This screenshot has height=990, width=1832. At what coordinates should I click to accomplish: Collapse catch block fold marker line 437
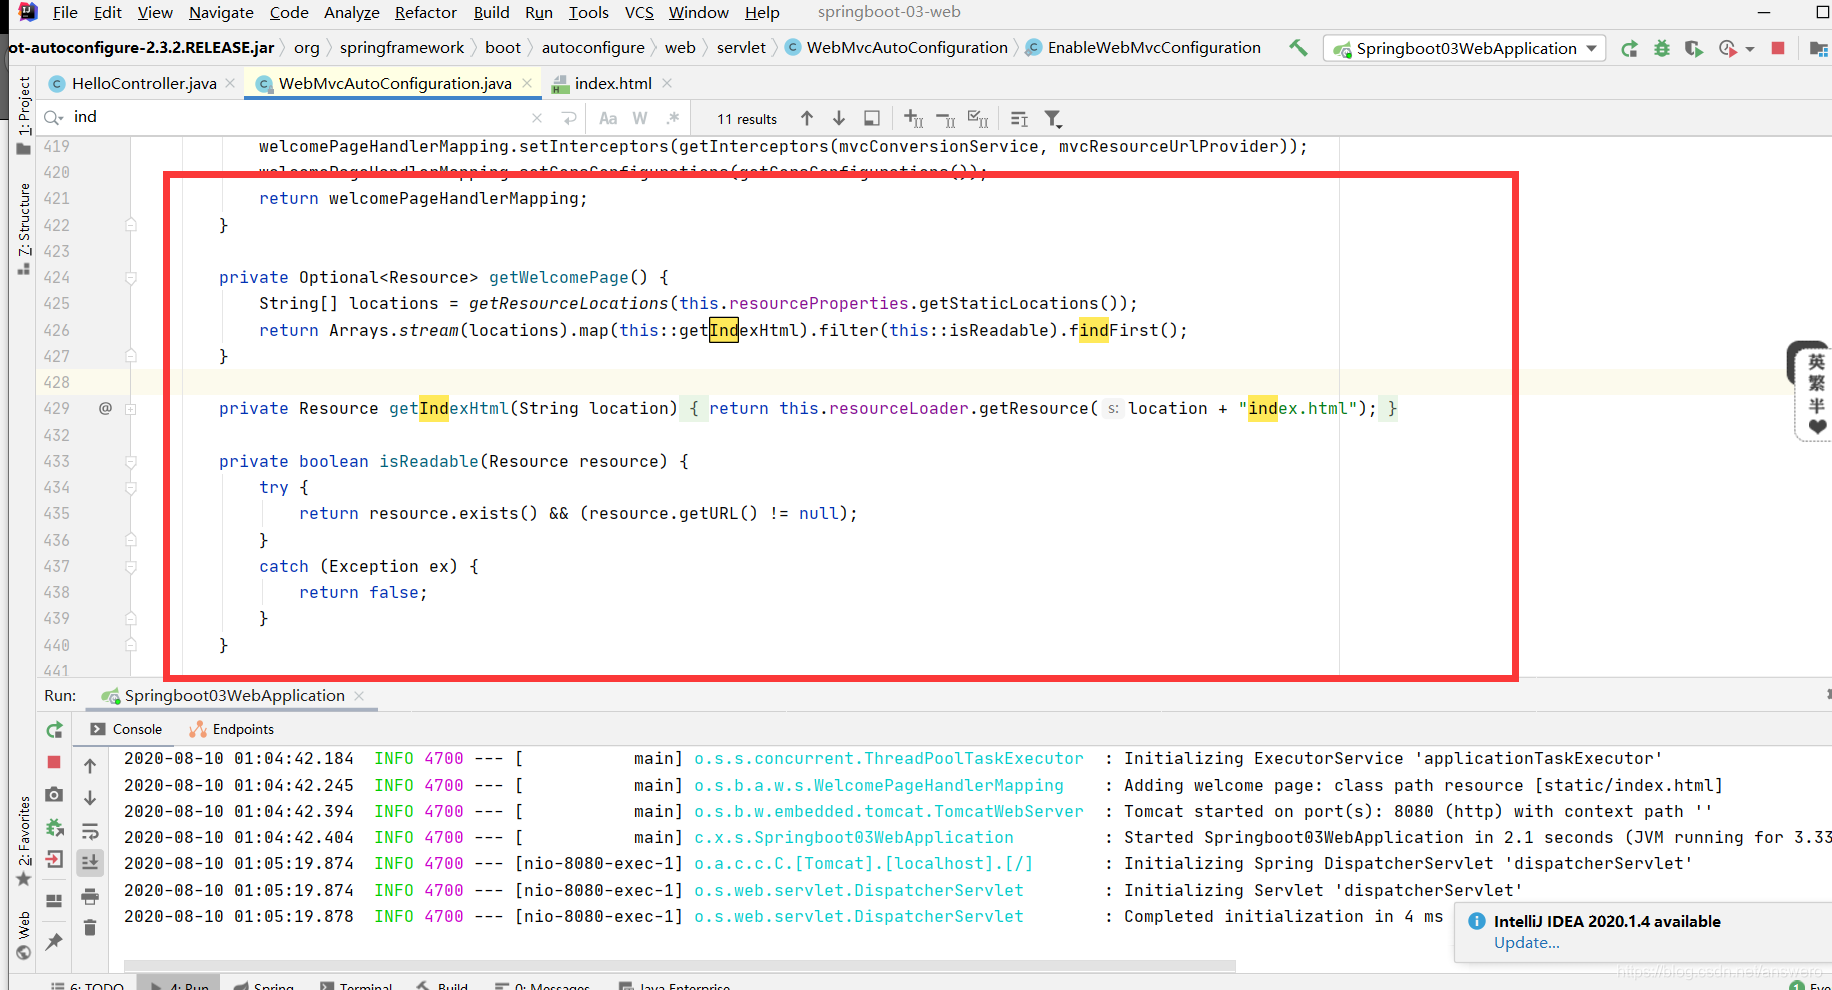tap(131, 566)
